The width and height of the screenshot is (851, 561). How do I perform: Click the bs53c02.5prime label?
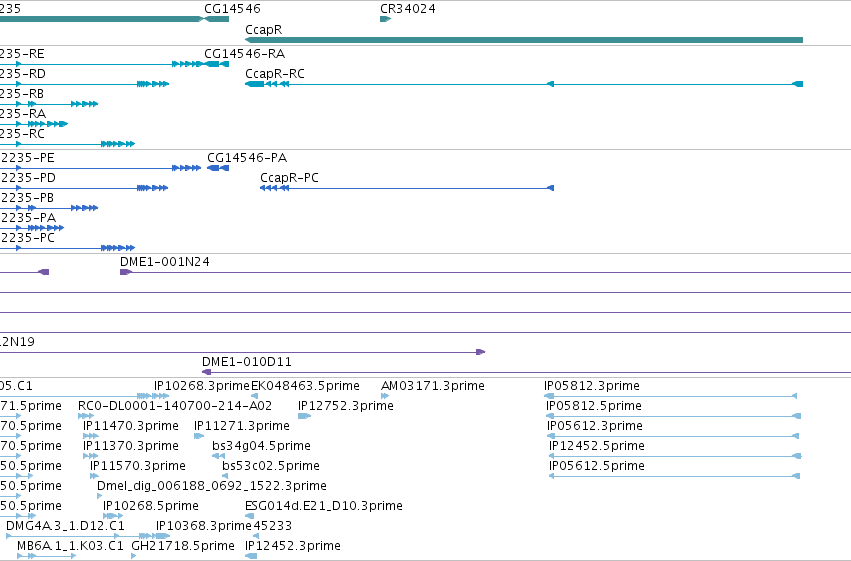[x=271, y=466]
